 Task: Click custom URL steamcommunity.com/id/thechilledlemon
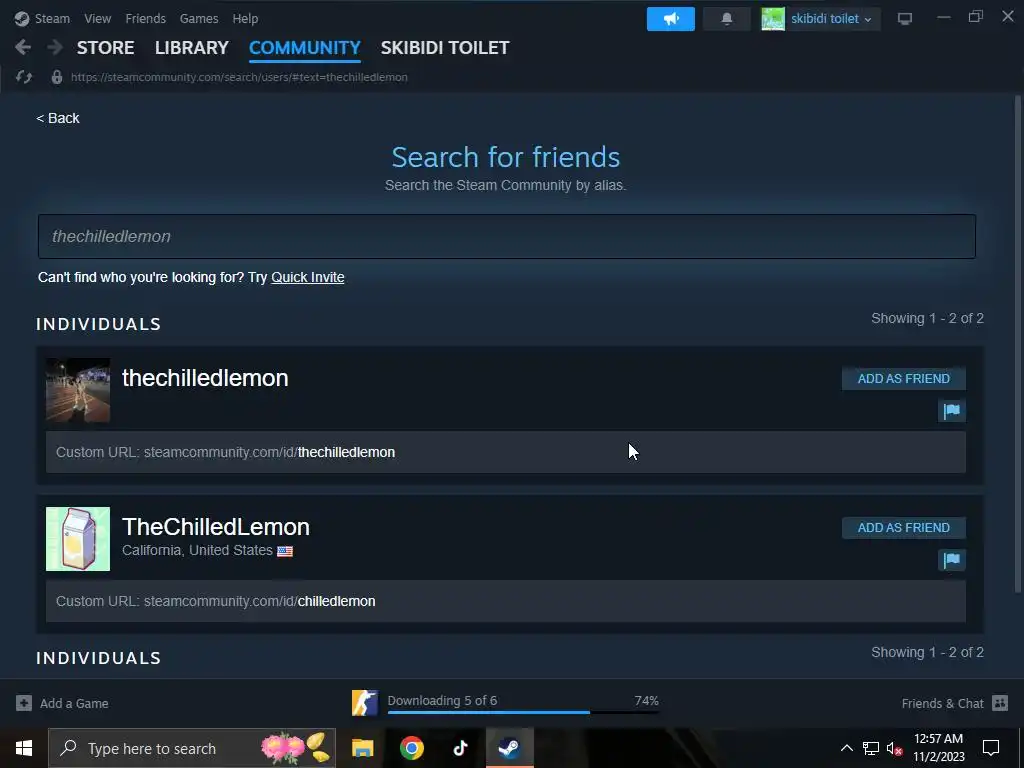click(225, 452)
